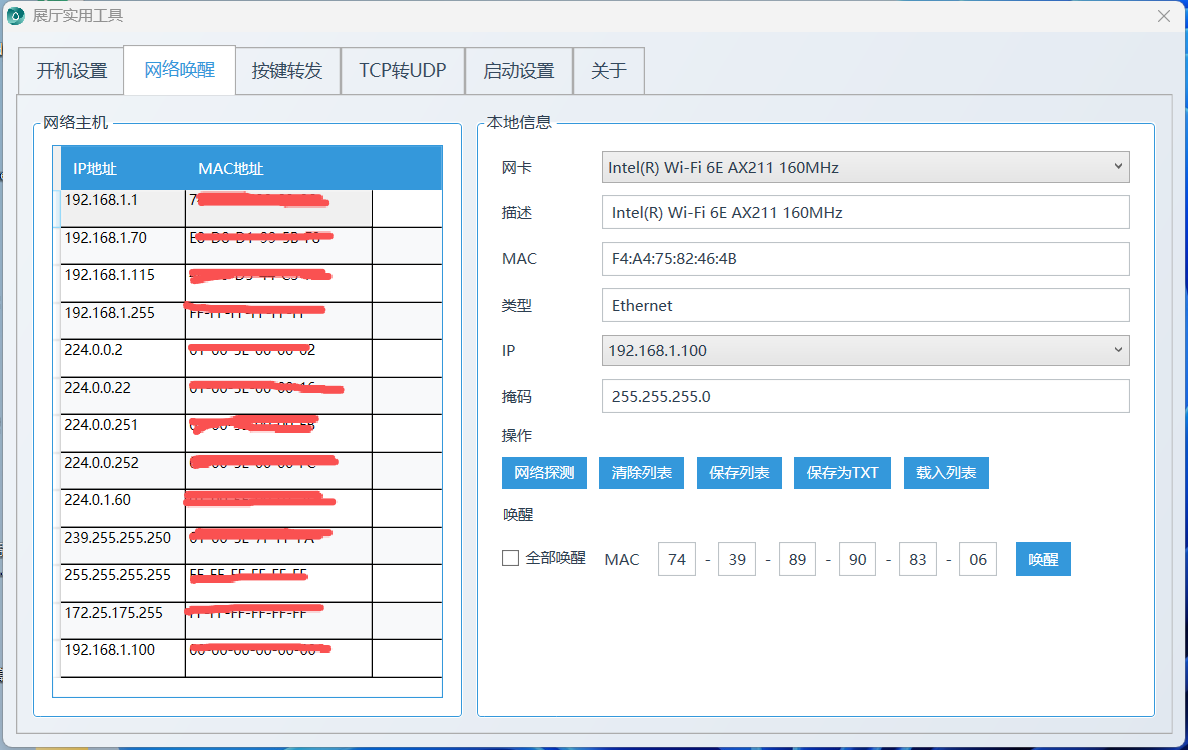Close the 展厅实用工具 window

tap(1163, 16)
